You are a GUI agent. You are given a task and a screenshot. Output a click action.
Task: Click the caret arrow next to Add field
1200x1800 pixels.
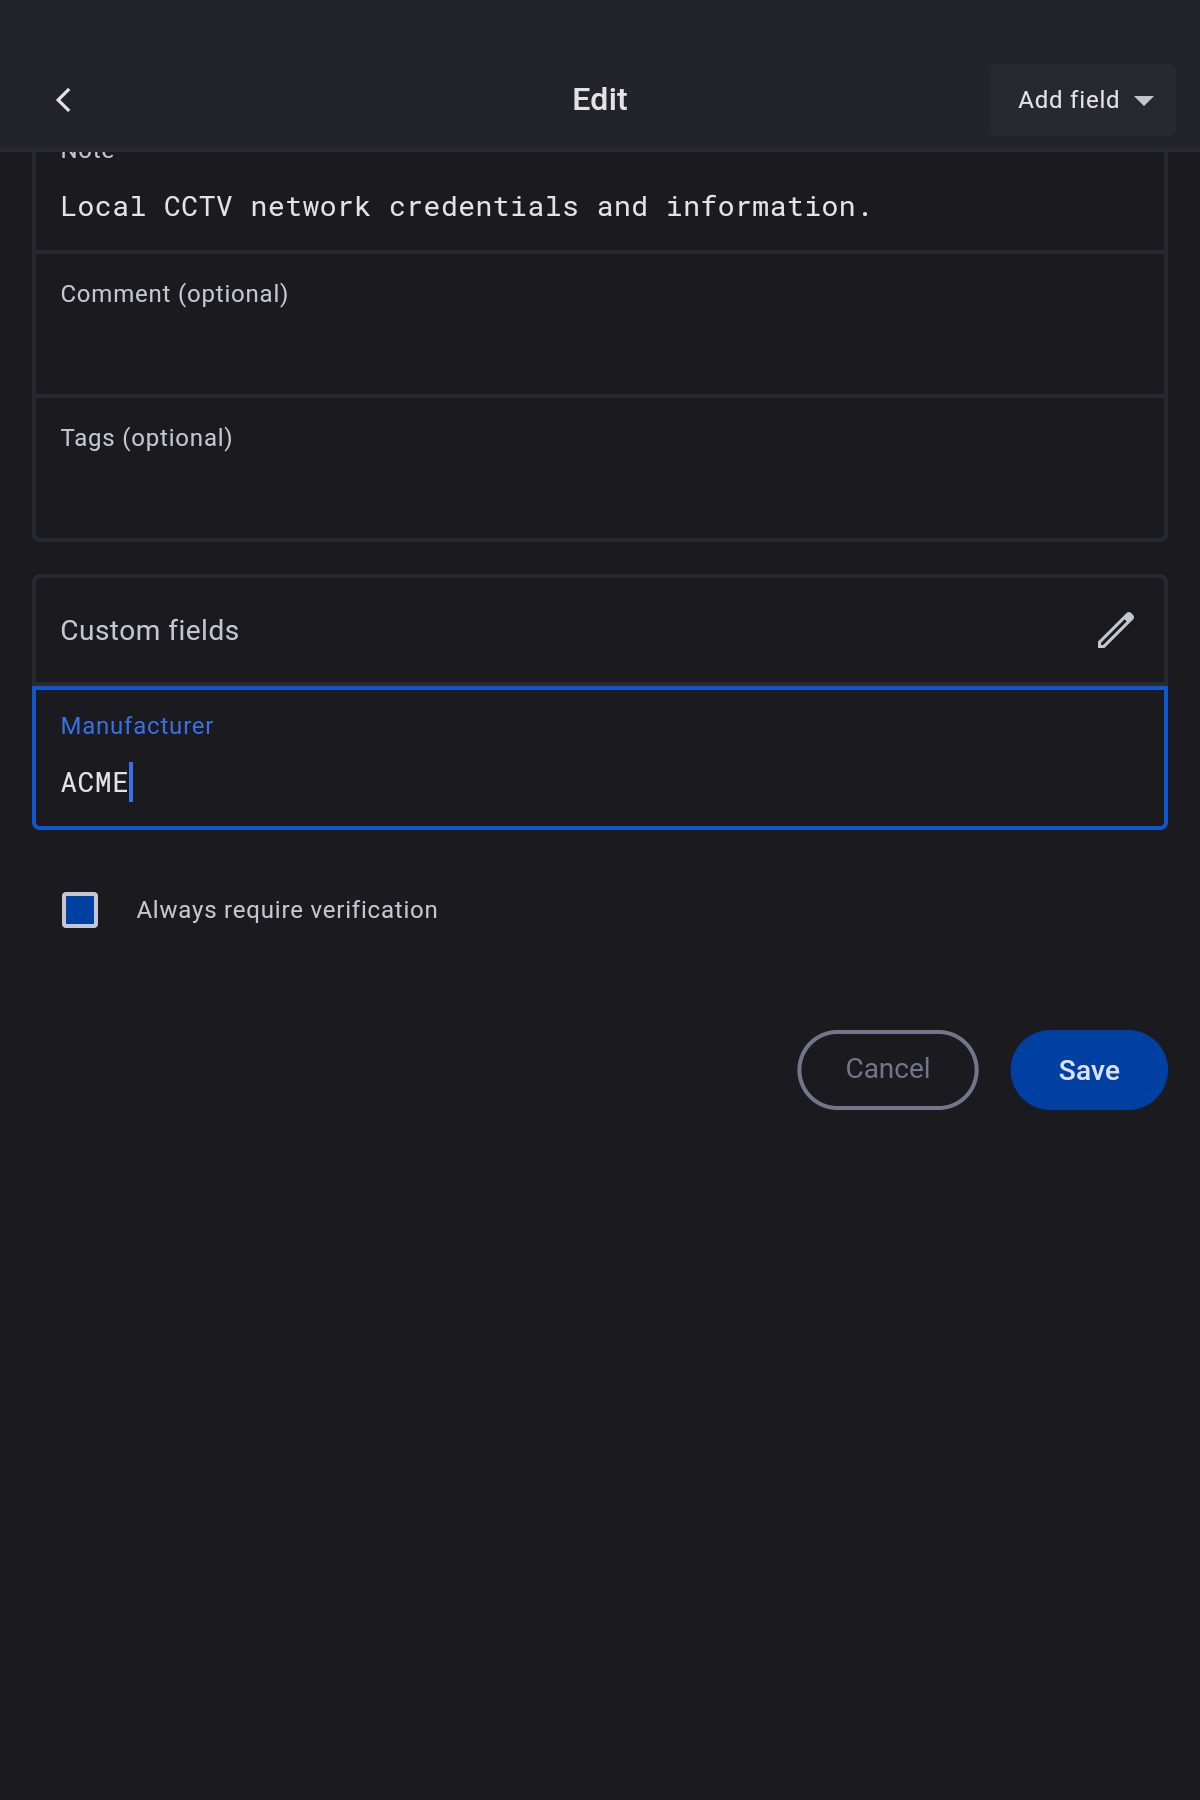pos(1144,101)
